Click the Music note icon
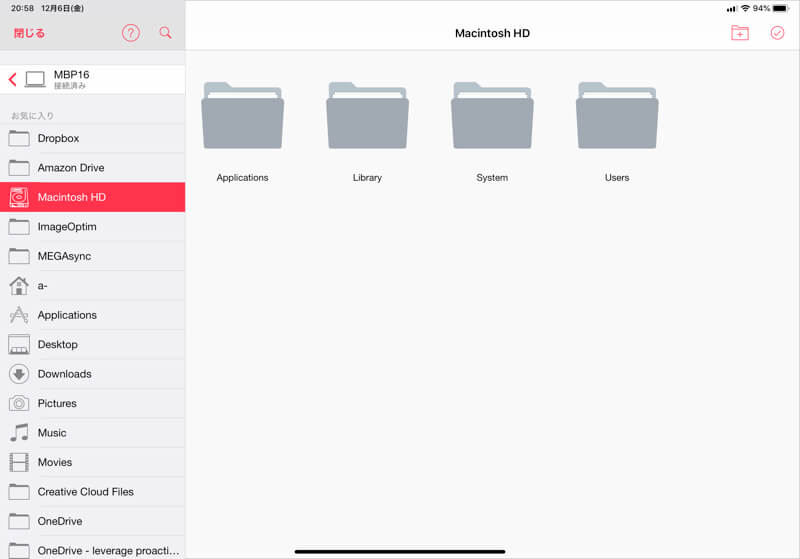Viewport: 800px width, 559px height. point(19,433)
